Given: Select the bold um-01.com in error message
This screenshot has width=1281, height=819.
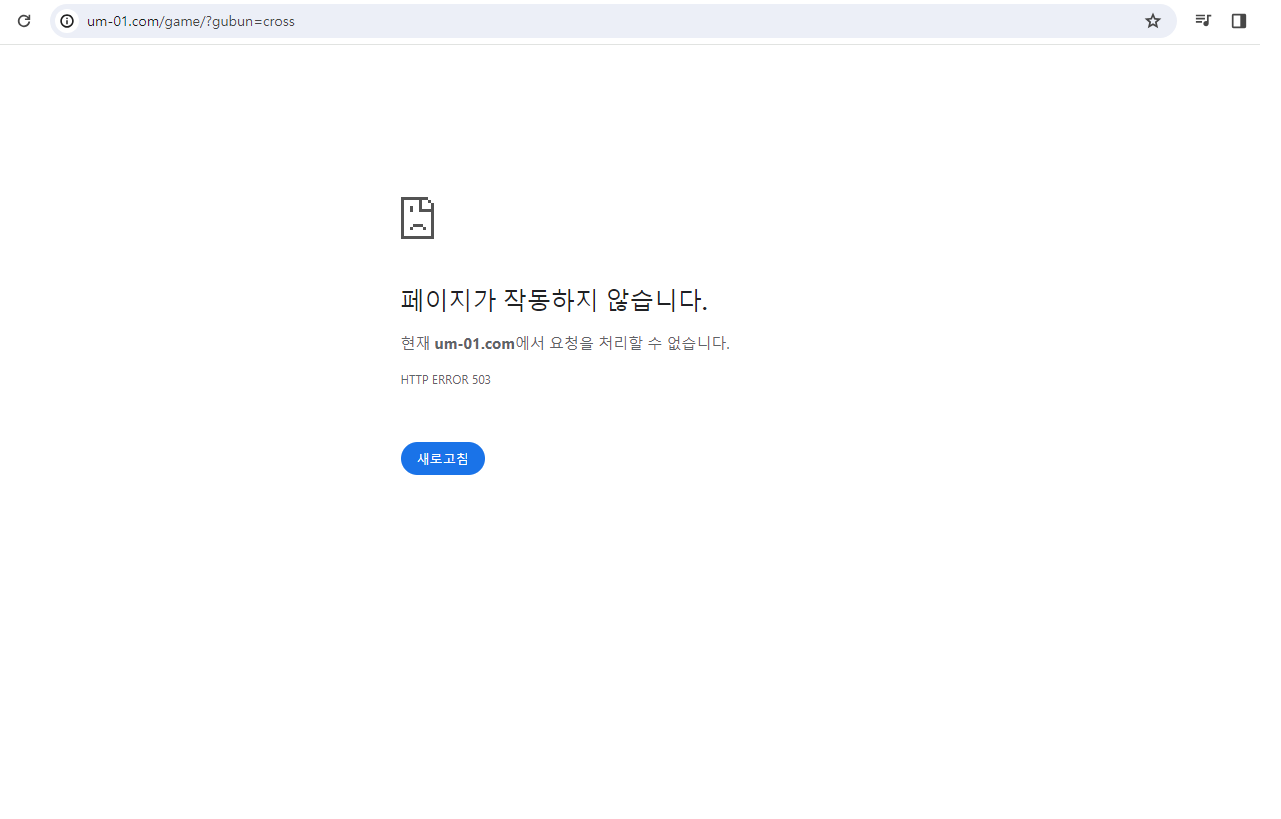Looking at the screenshot, I should tap(474, 343).
